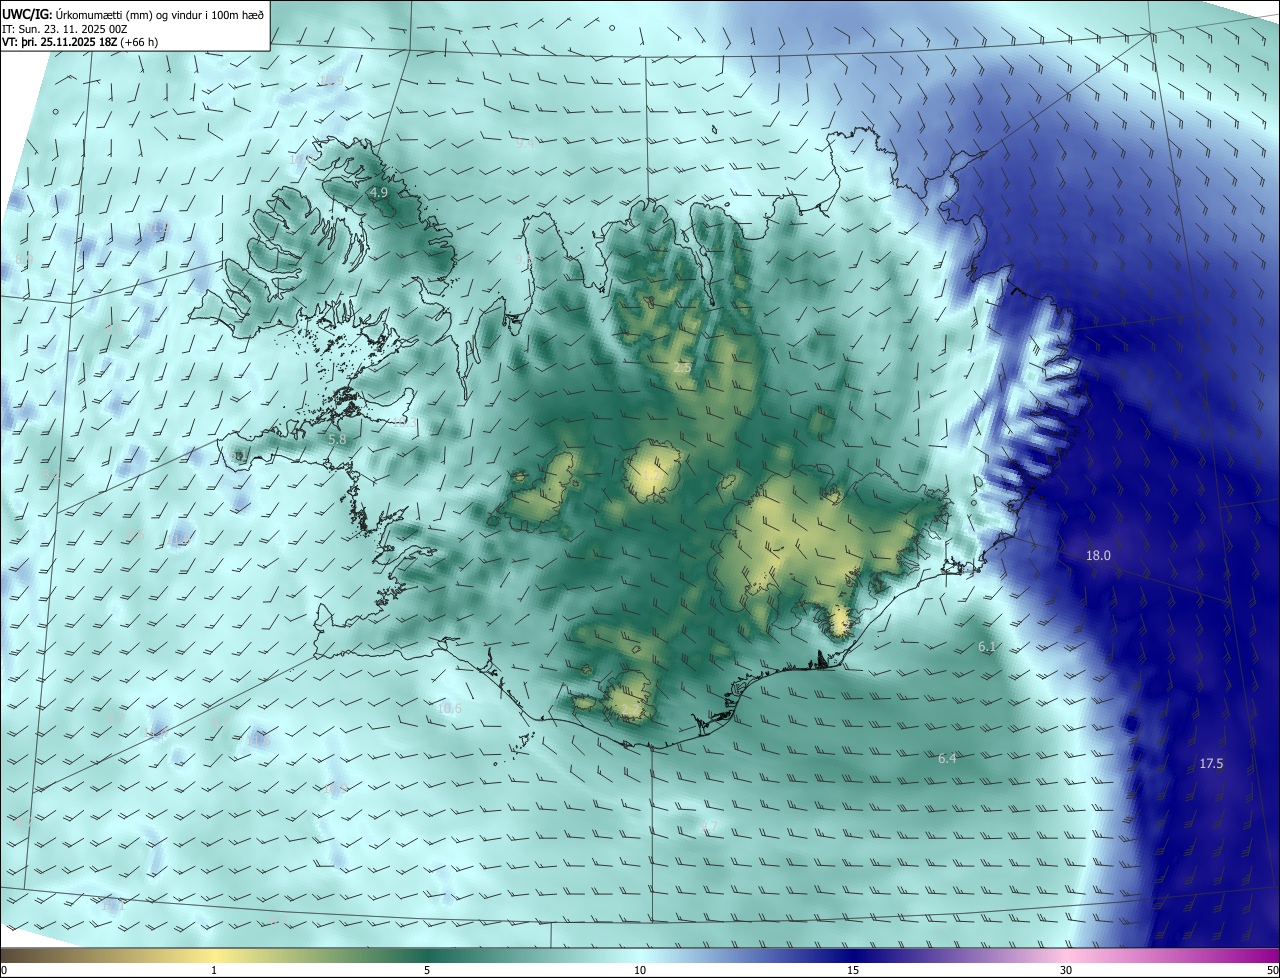Screen dimensions: 1280x978
Task: Click the valid time line 'VT: þri. 25.11.2025 18Z'
Action: [60, 42]
